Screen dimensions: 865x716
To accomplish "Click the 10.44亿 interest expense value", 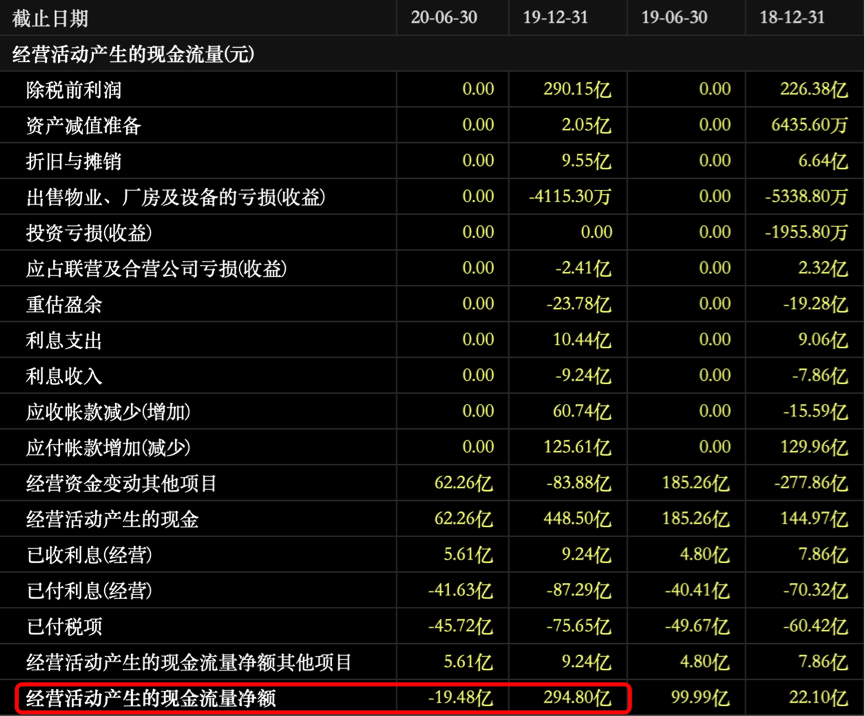I will 582,340.
